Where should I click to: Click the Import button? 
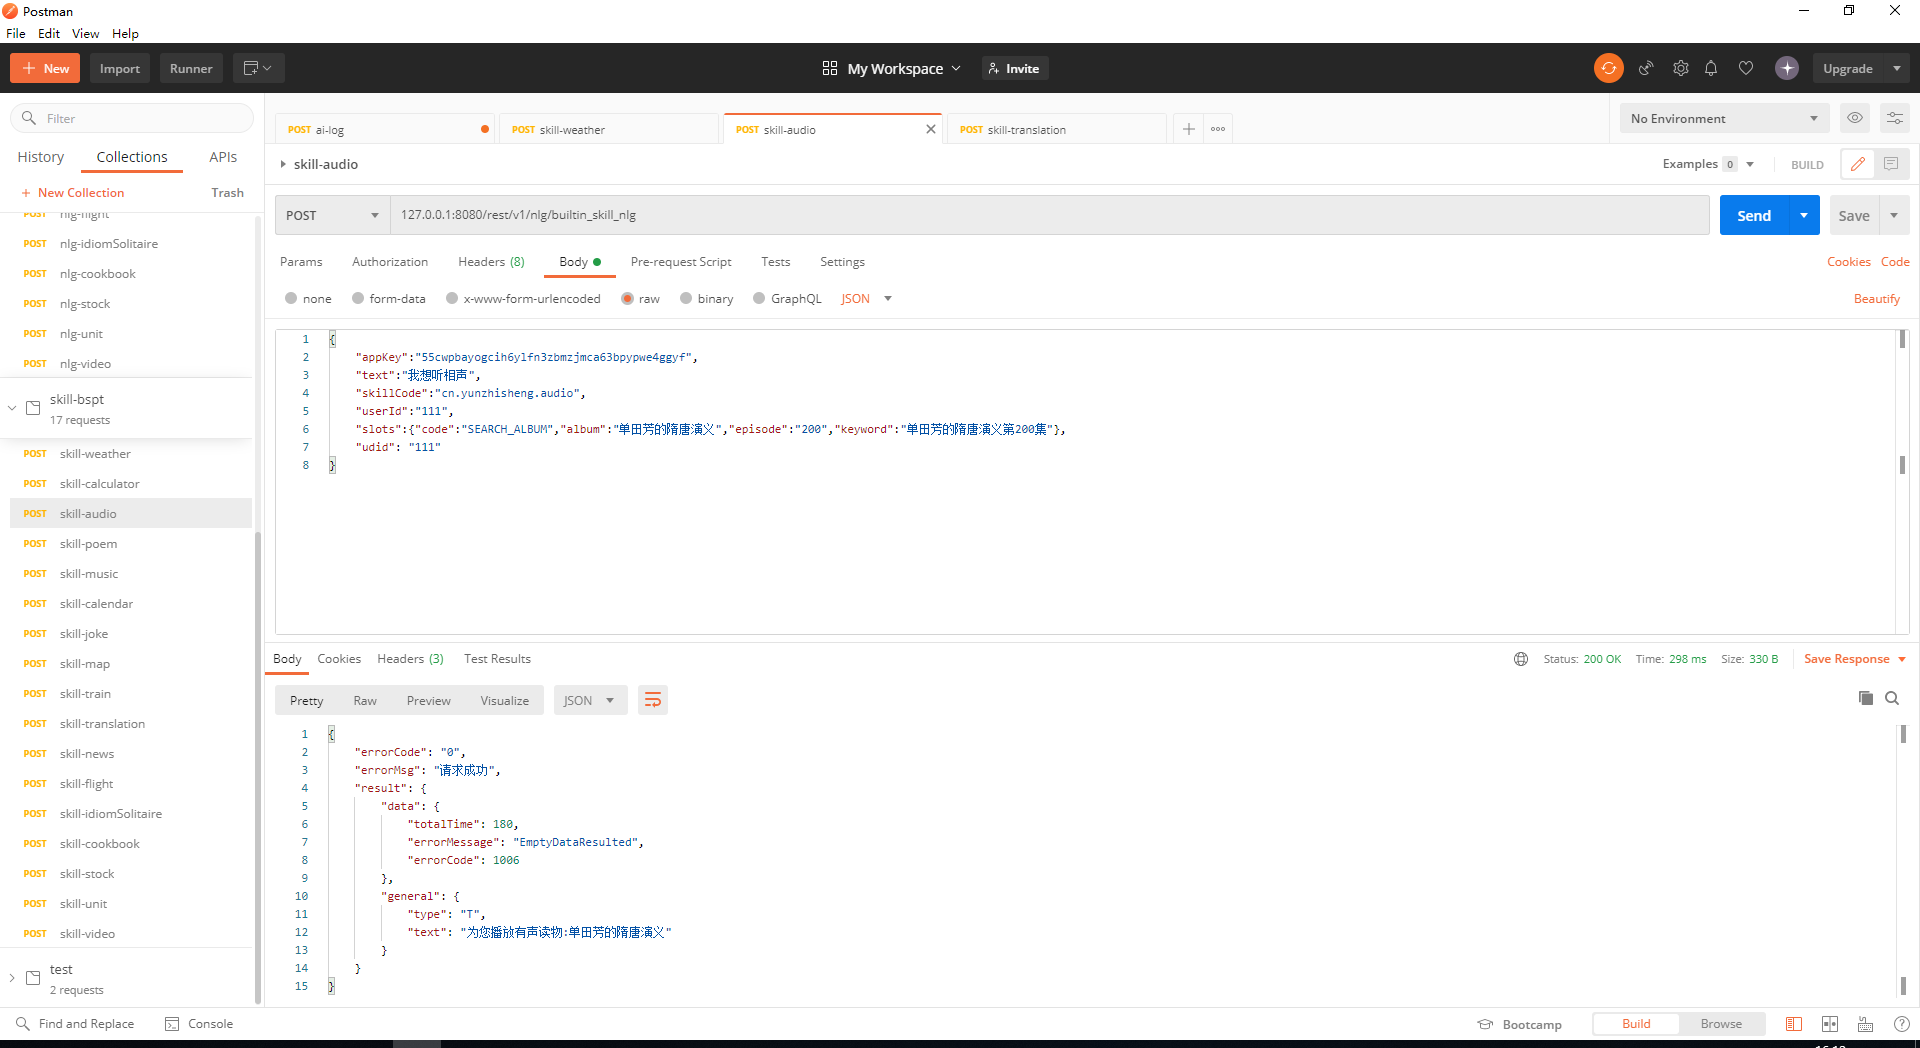120,68
